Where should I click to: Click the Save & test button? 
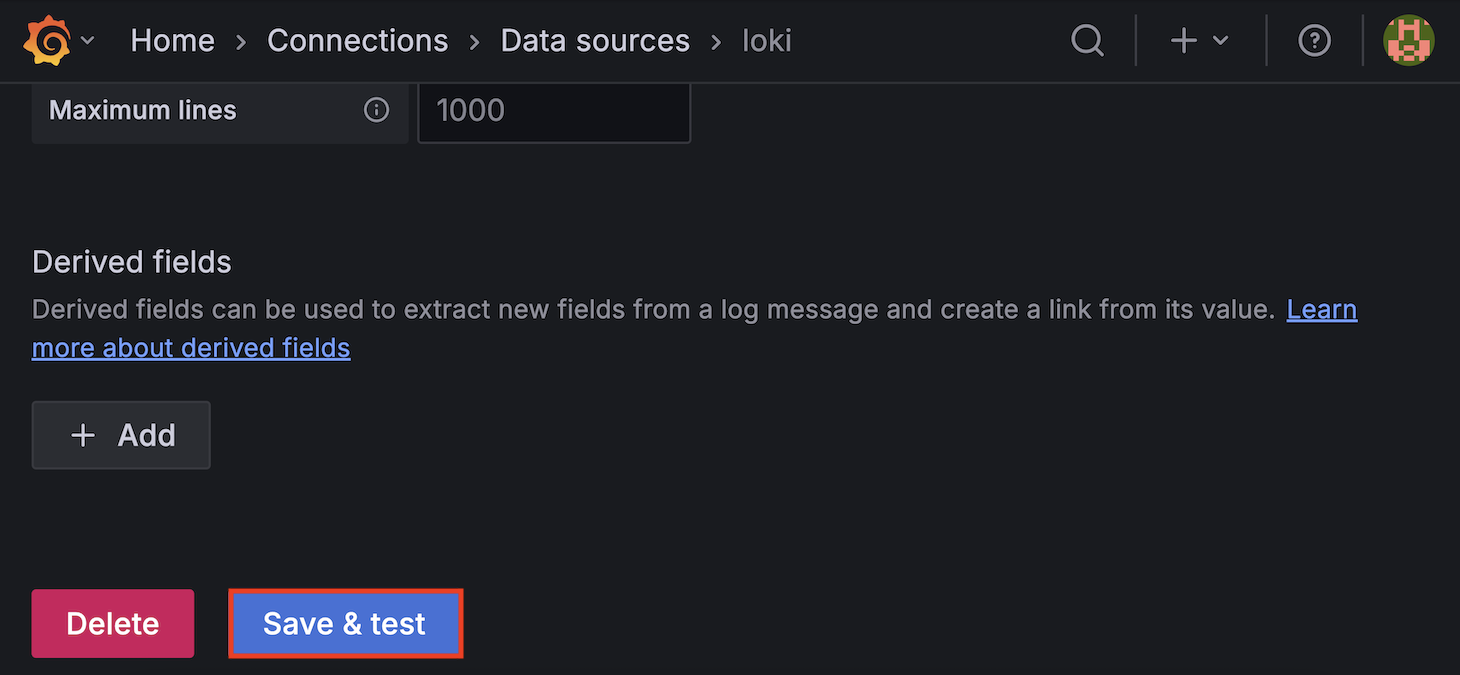(345, 623)
